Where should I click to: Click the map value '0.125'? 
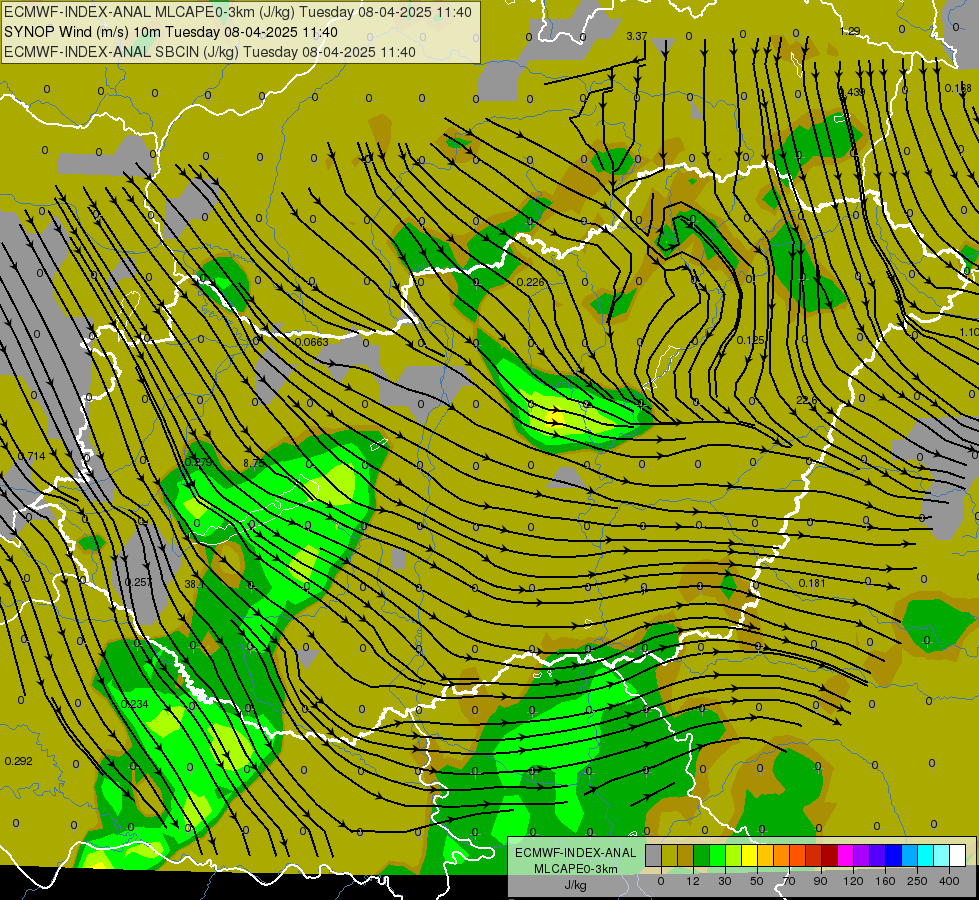tap(750, 340)
